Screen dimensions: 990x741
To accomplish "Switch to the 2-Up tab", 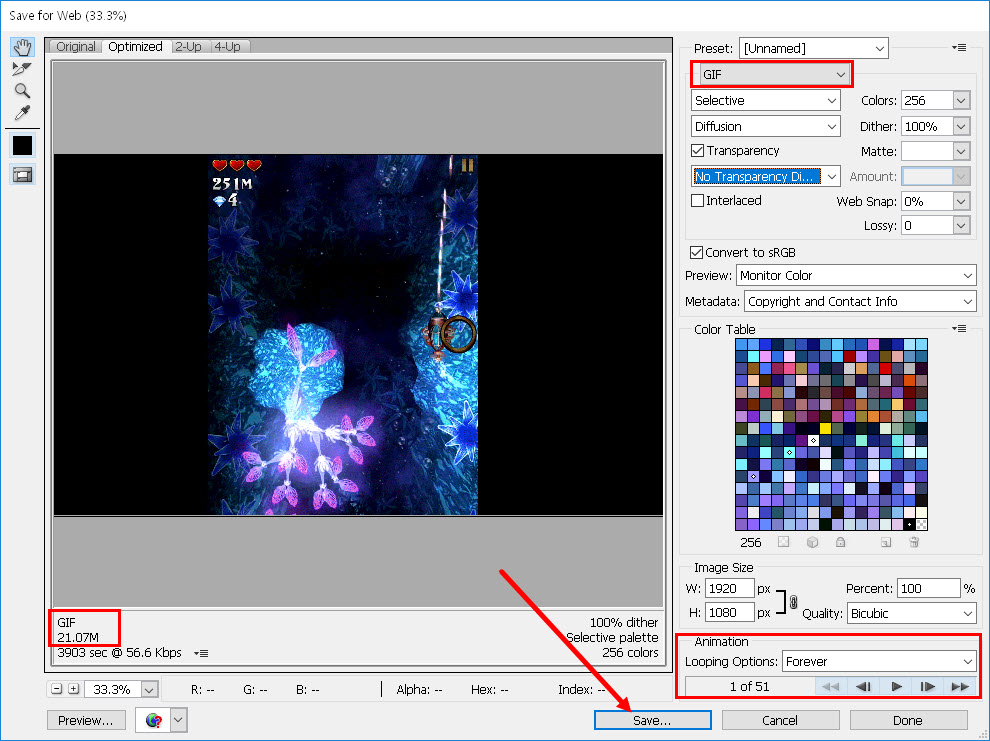I will click(x=188, y=47).
